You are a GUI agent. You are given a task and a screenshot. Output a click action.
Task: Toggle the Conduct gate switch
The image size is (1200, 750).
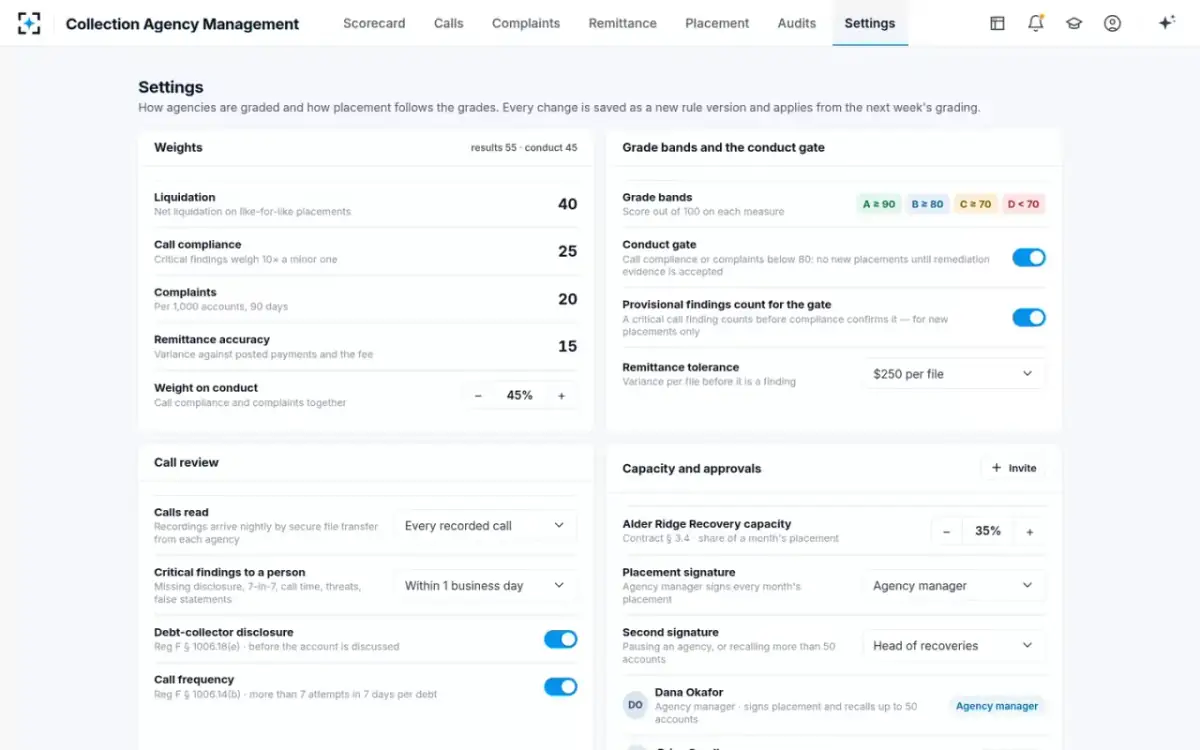1029,258
